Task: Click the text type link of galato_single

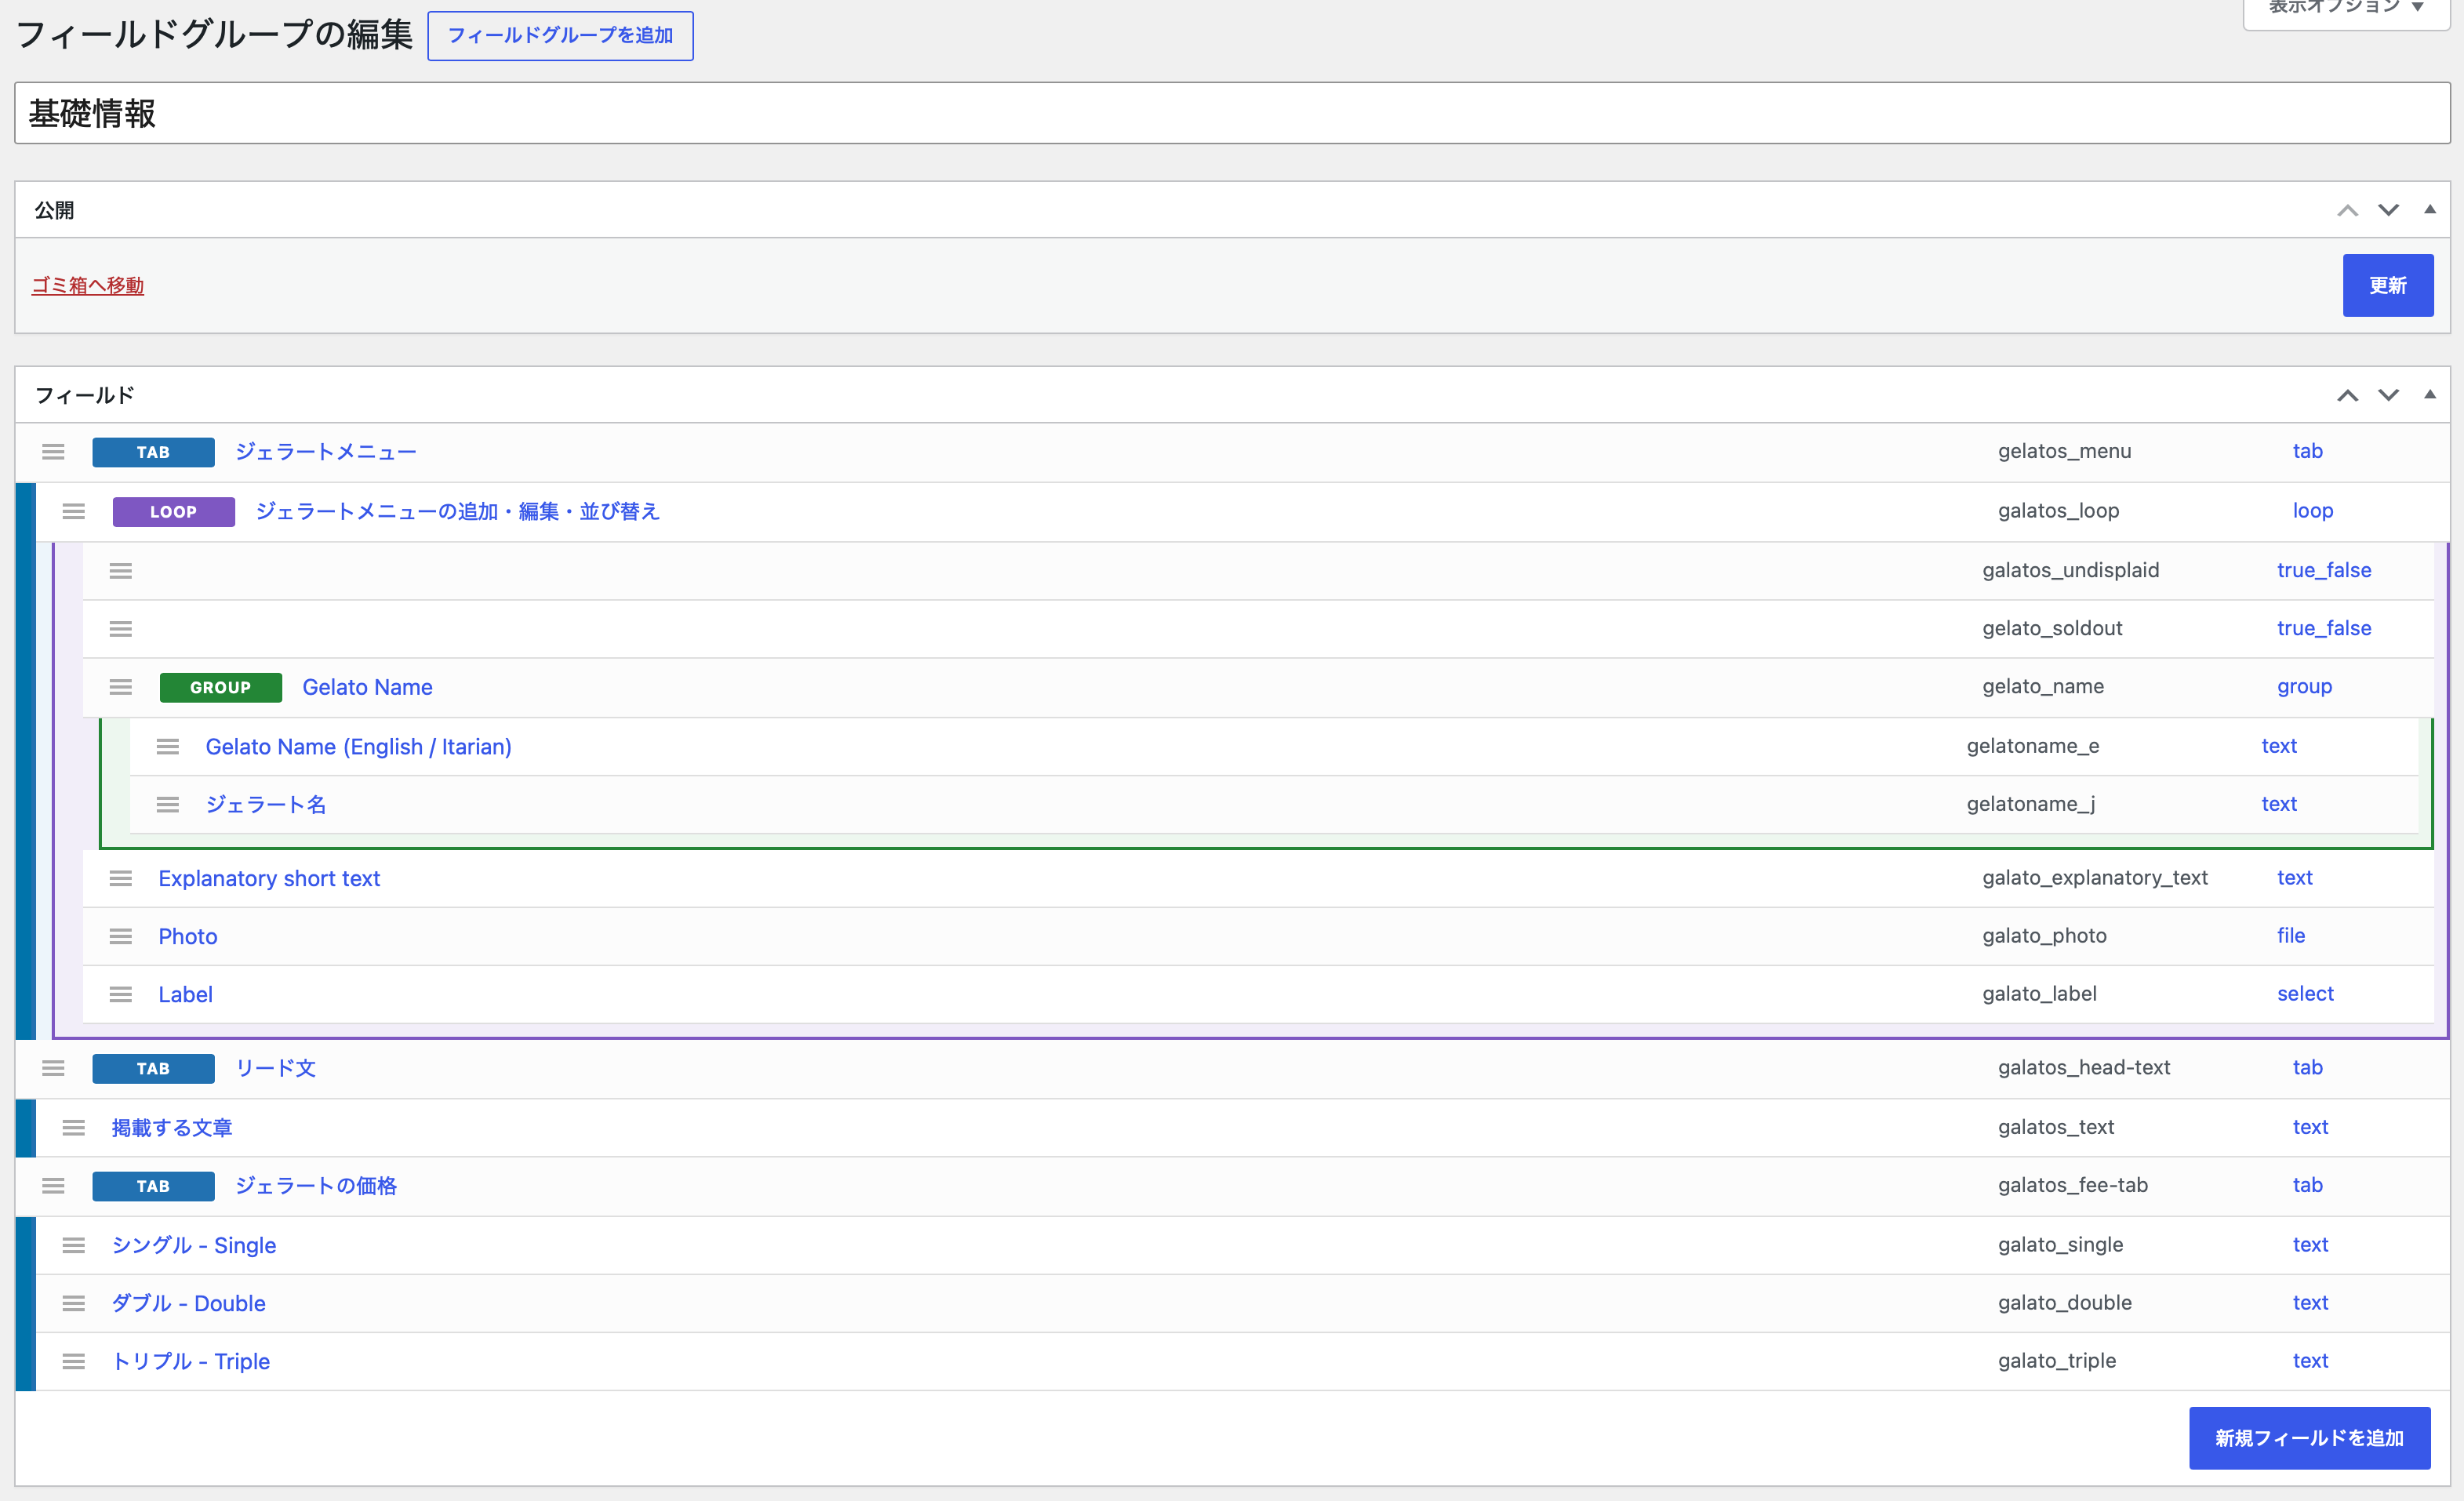Action: (2310, 1245)
